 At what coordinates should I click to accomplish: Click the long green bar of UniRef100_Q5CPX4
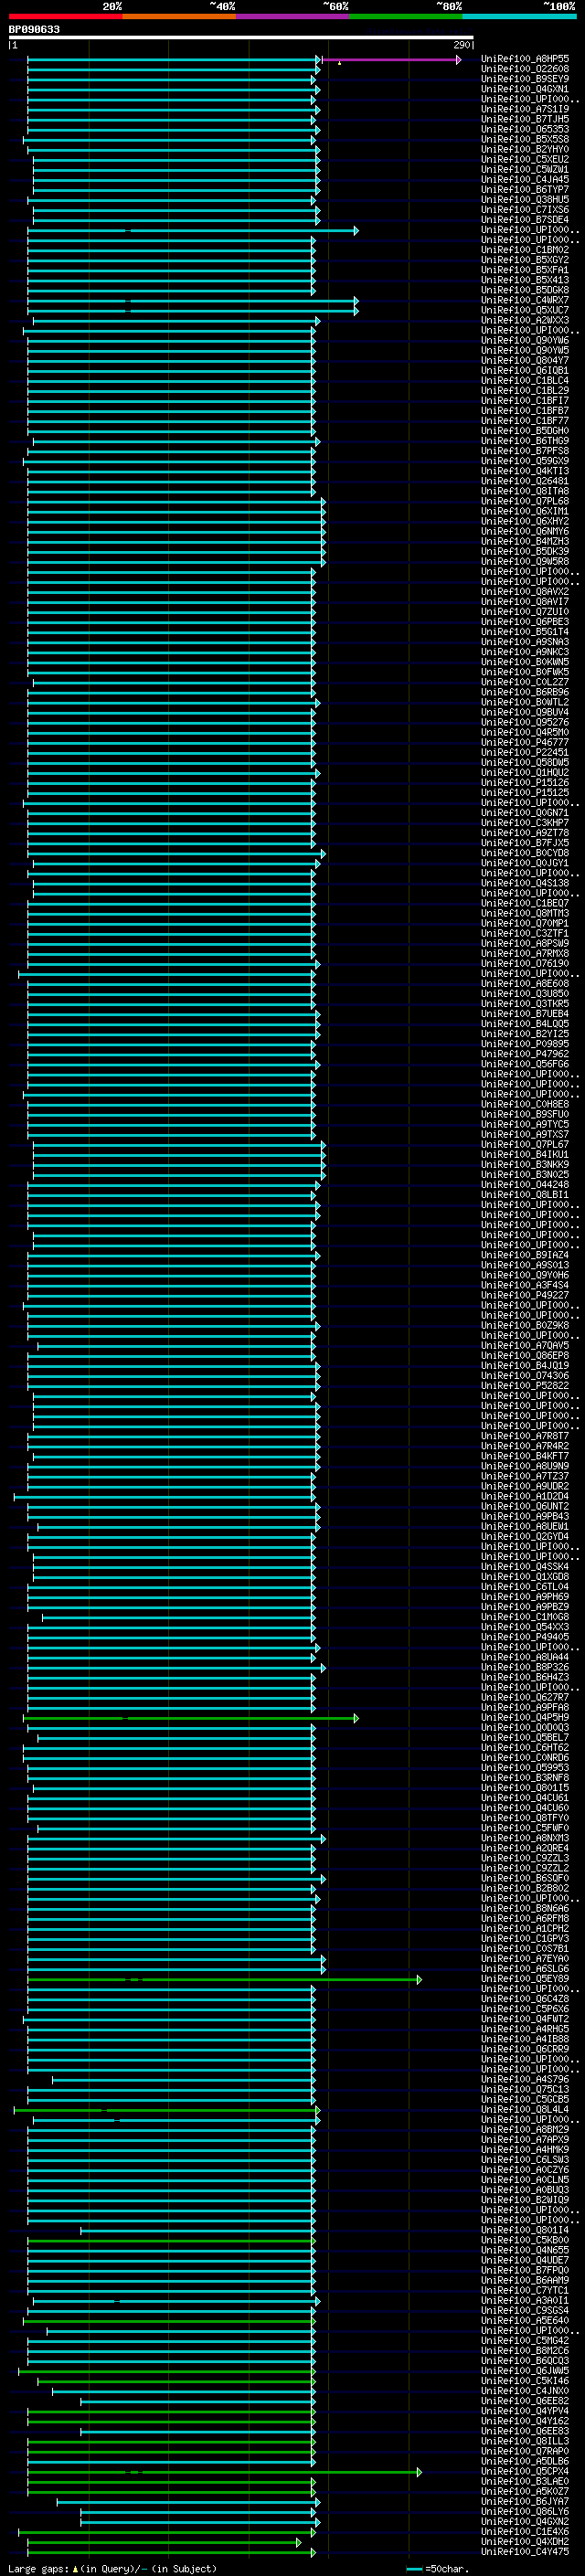point(225,2472)
